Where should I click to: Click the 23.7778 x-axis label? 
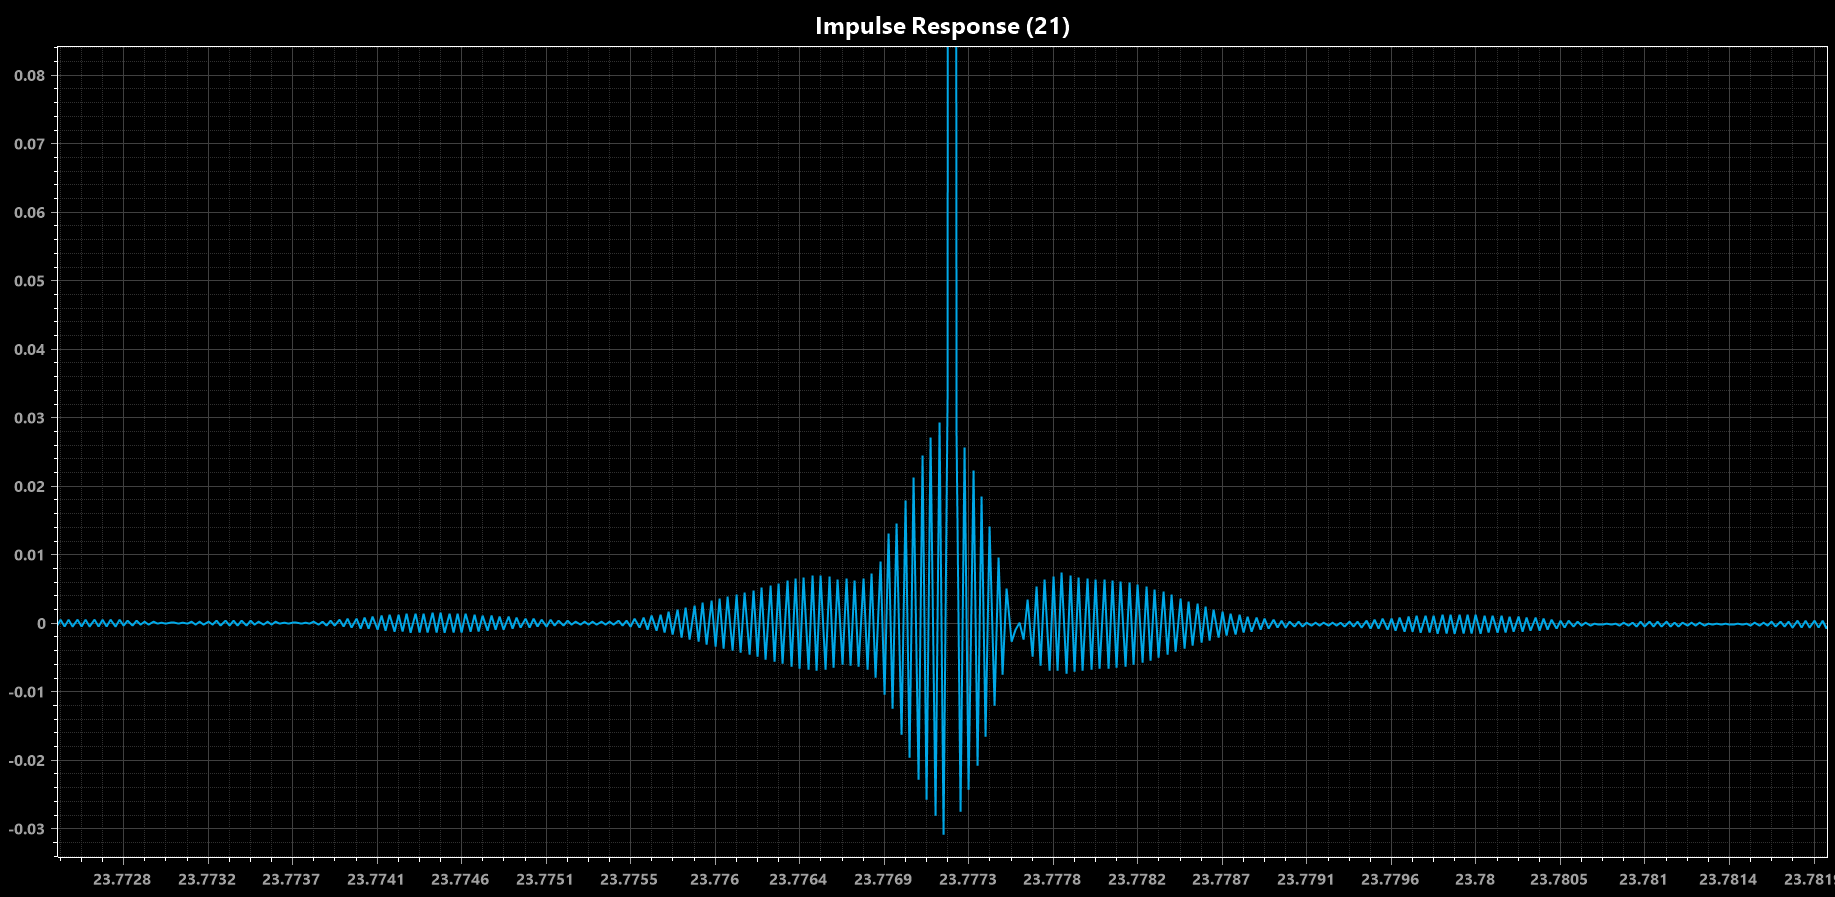[x=1052, y=879]
